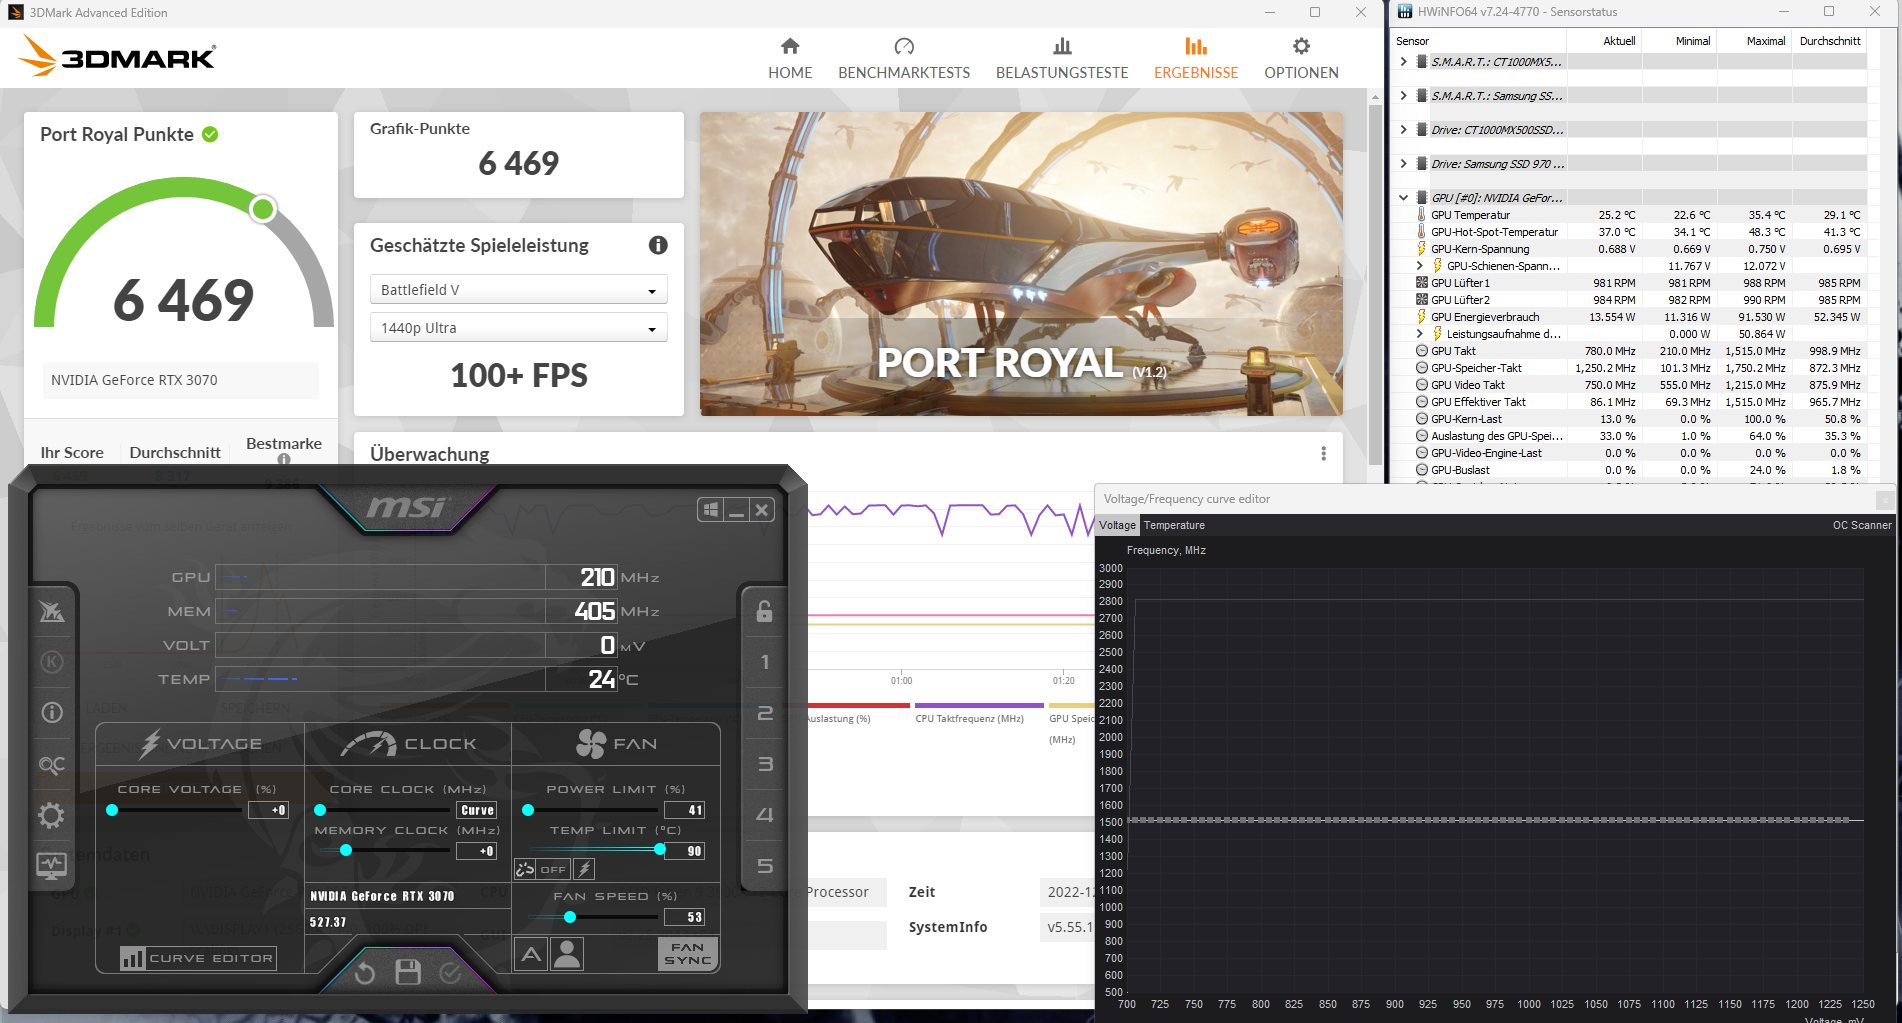
Task: Open Afterburner settings gear
Action: pyautogui.click(x=52, y=815)
